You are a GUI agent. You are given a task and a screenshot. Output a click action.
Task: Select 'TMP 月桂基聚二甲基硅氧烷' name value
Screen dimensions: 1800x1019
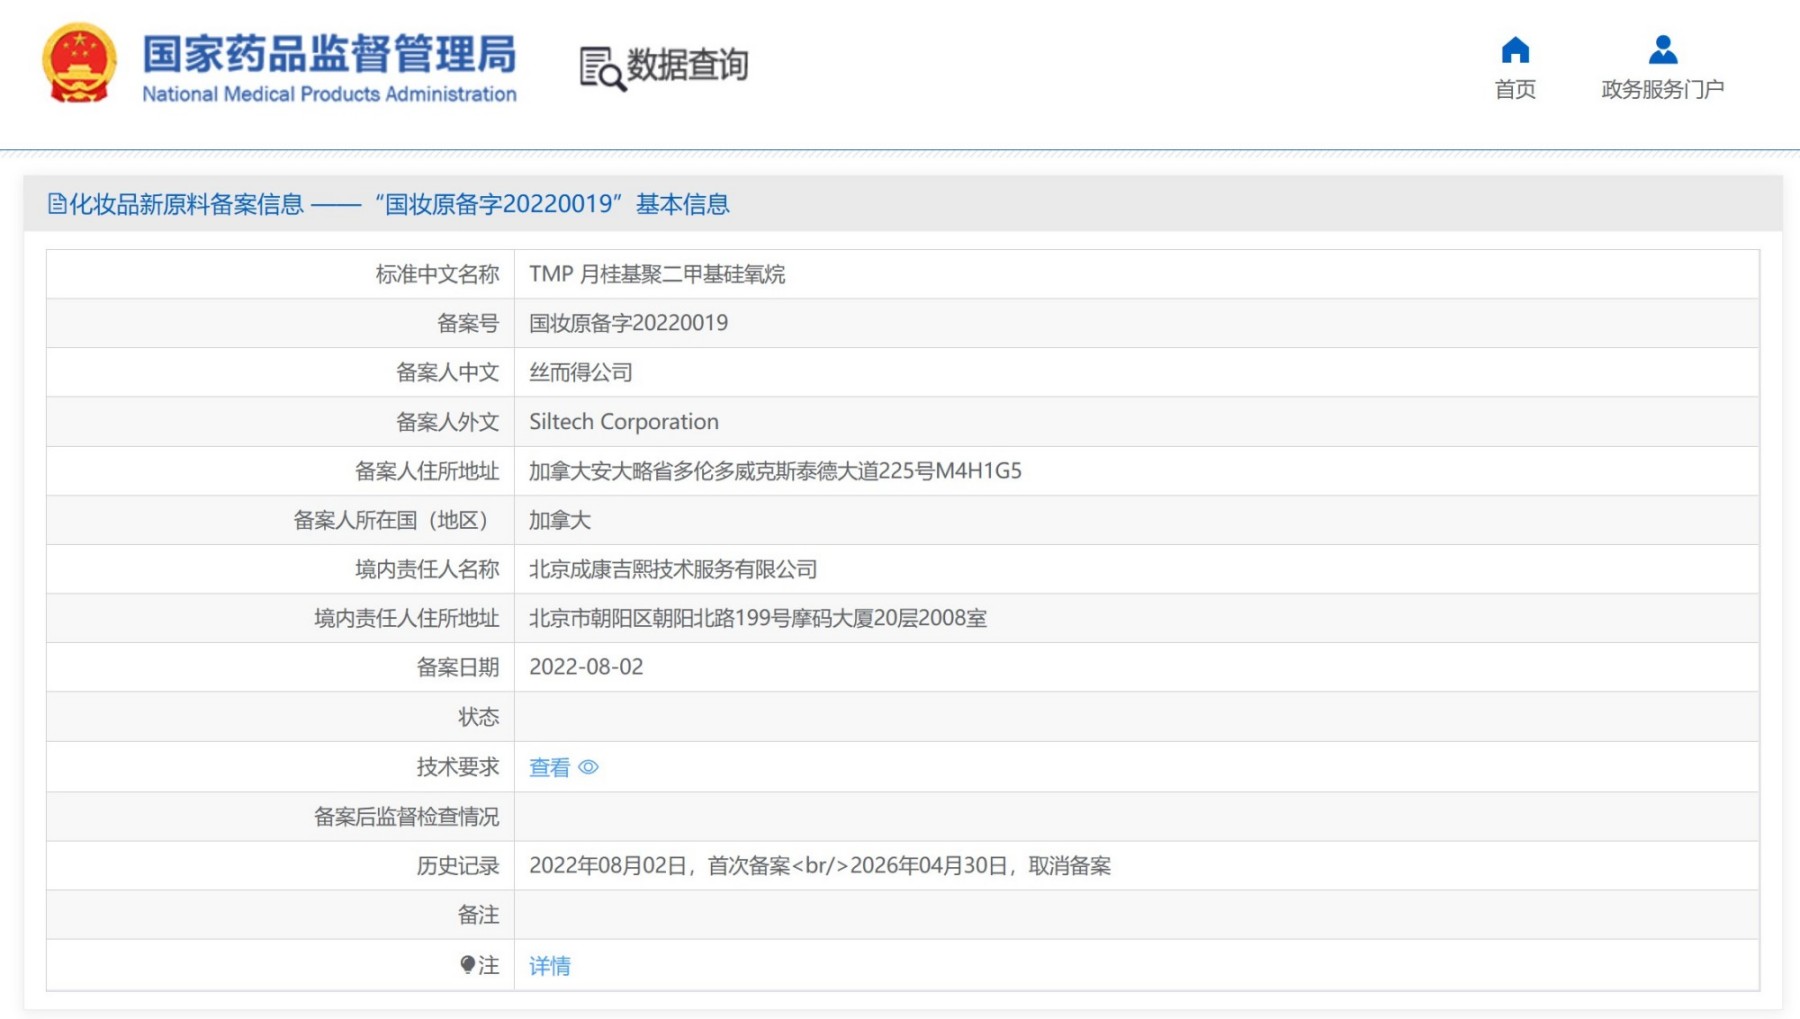click(657, 274)
